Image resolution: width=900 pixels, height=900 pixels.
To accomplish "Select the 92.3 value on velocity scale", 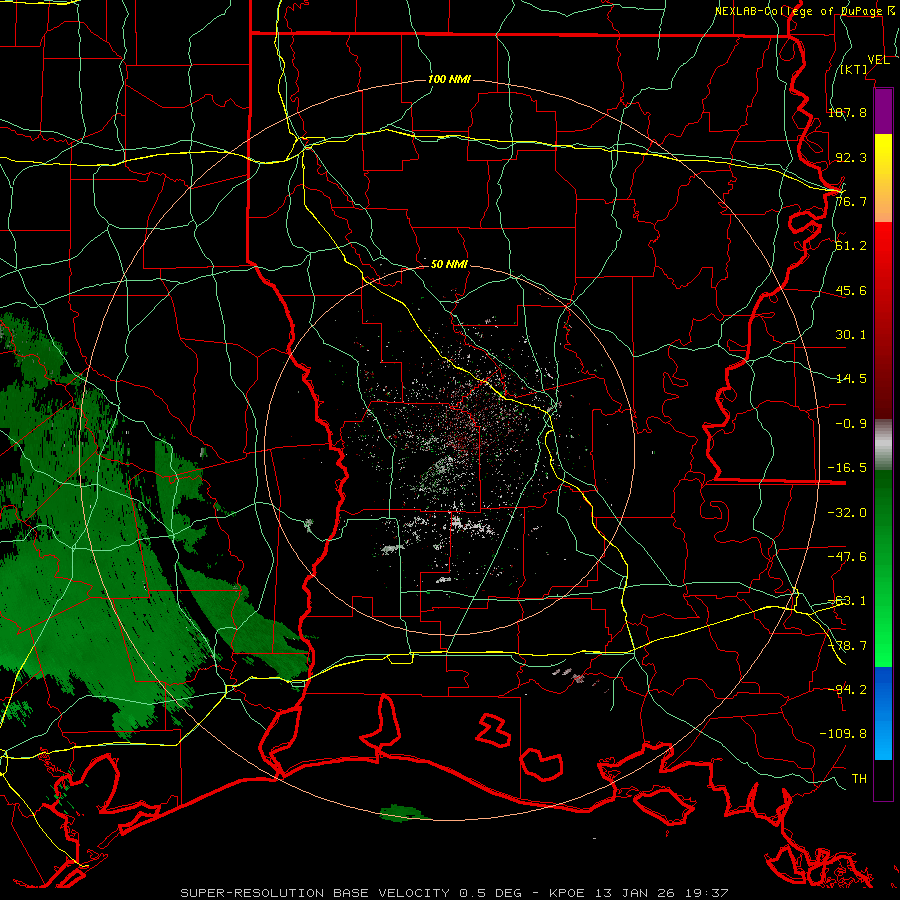I will click(851, 157).
